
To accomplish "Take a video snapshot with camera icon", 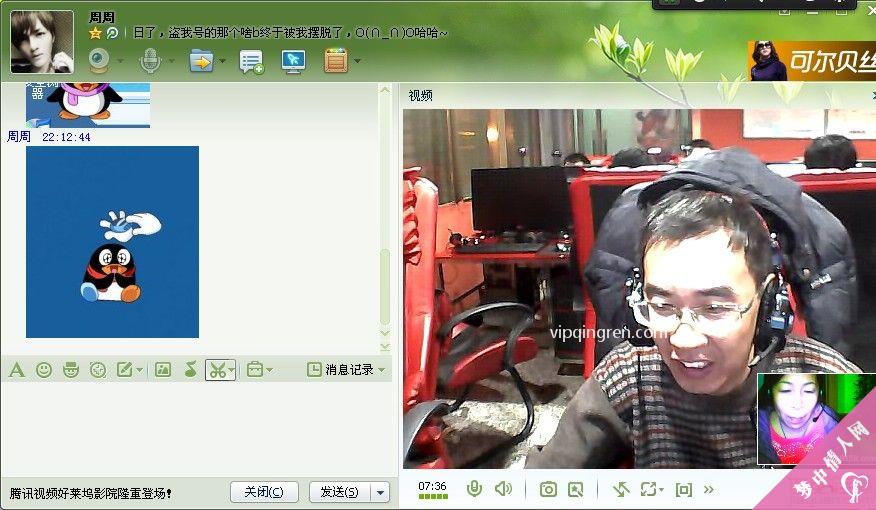I will (x=549, y=490).
